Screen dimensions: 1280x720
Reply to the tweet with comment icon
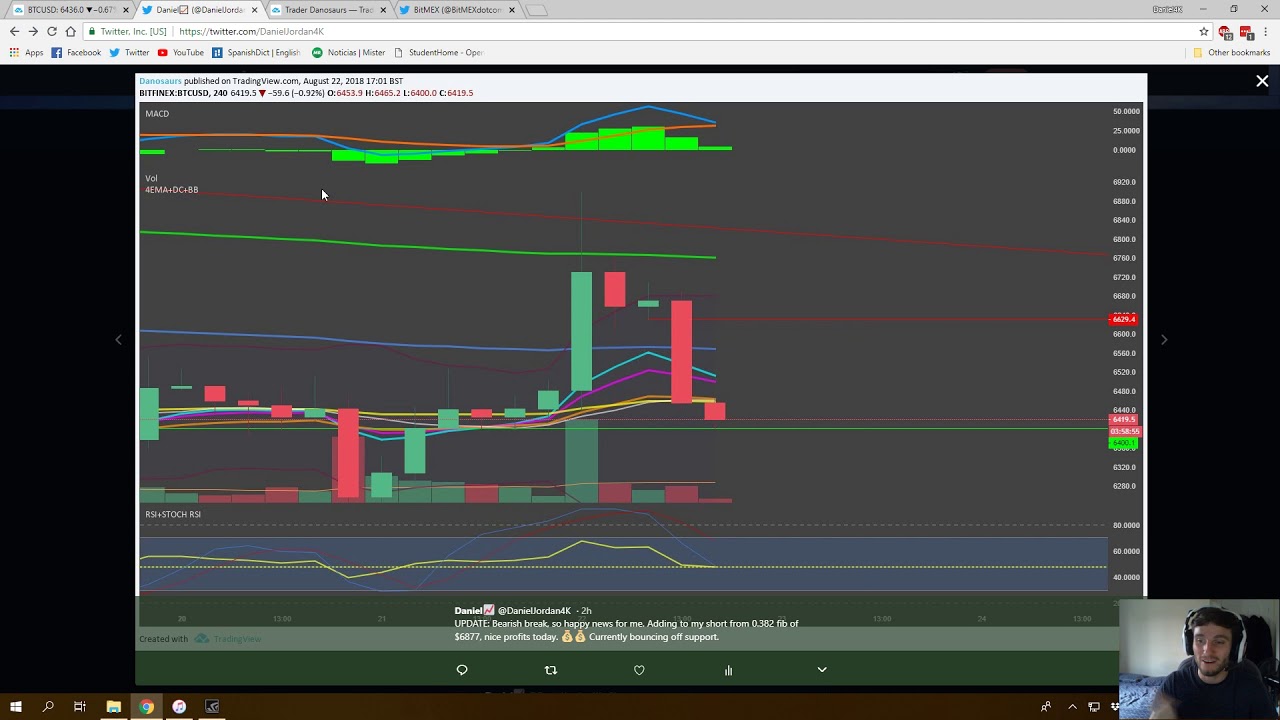(462, 670)
